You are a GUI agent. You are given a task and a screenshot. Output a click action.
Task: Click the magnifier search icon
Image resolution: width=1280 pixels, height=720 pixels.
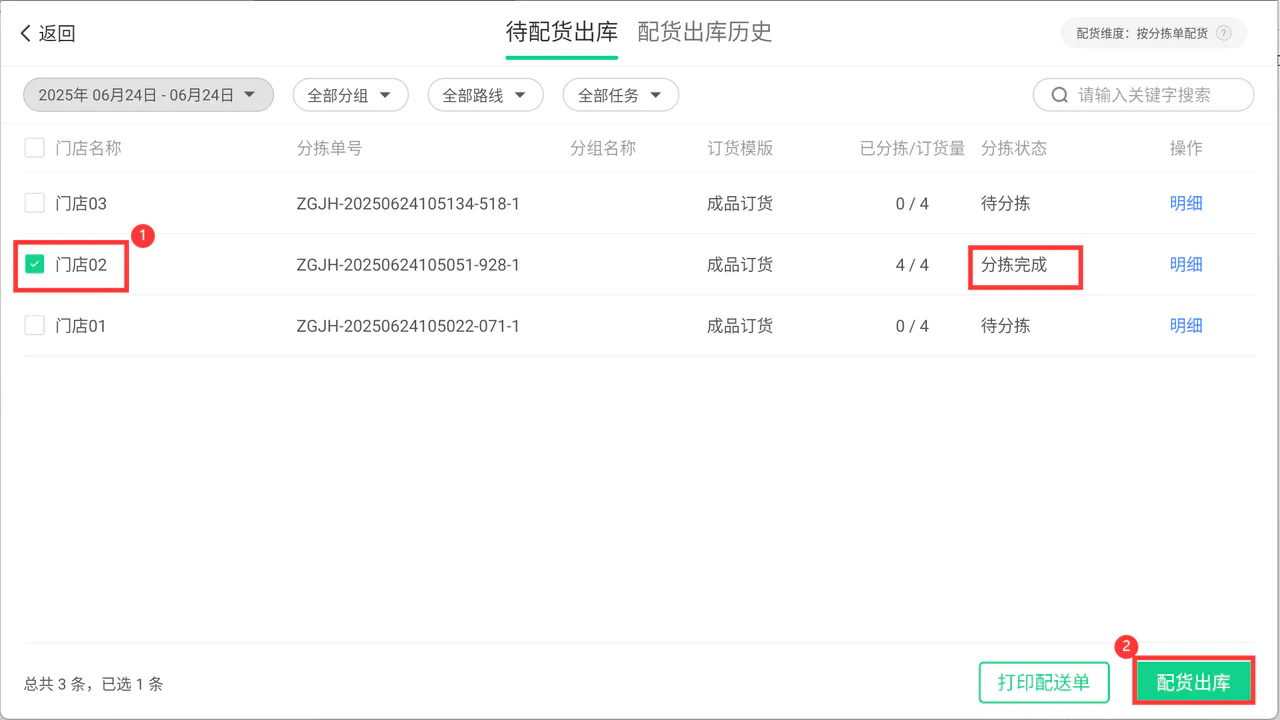pos(1060,95)
